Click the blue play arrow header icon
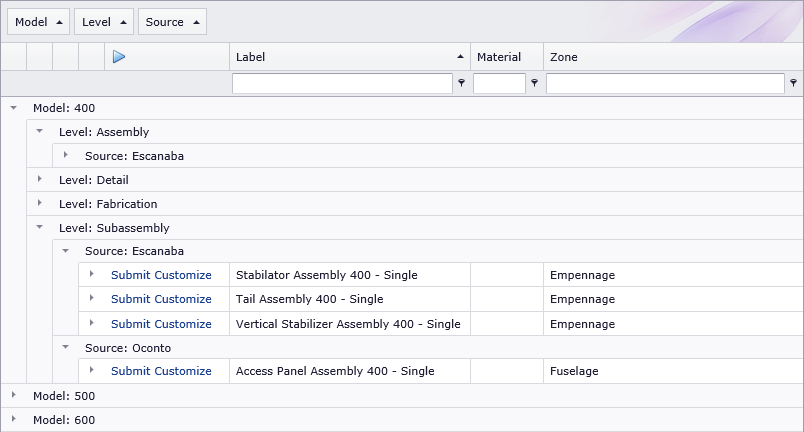The height and width of the screenshot is (432, 804). coord(118,57)
